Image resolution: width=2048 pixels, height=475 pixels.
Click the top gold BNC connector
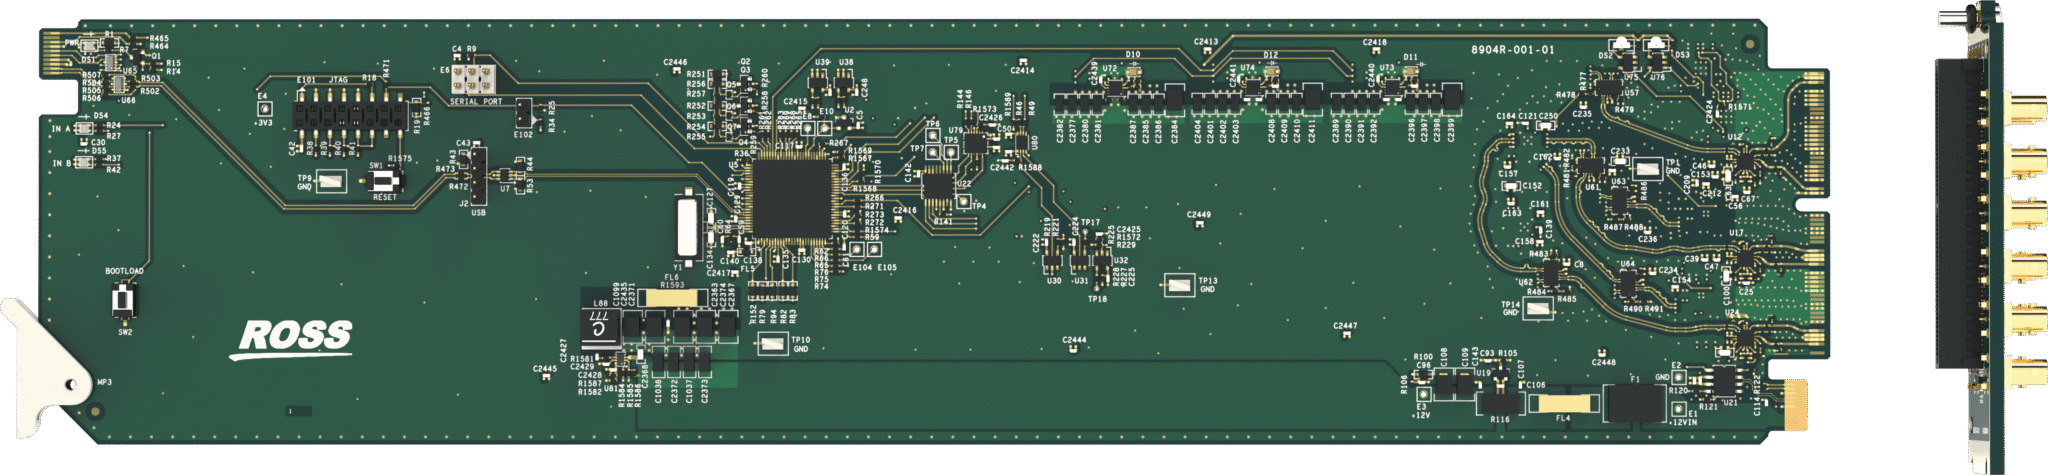tap(2026, 108)
